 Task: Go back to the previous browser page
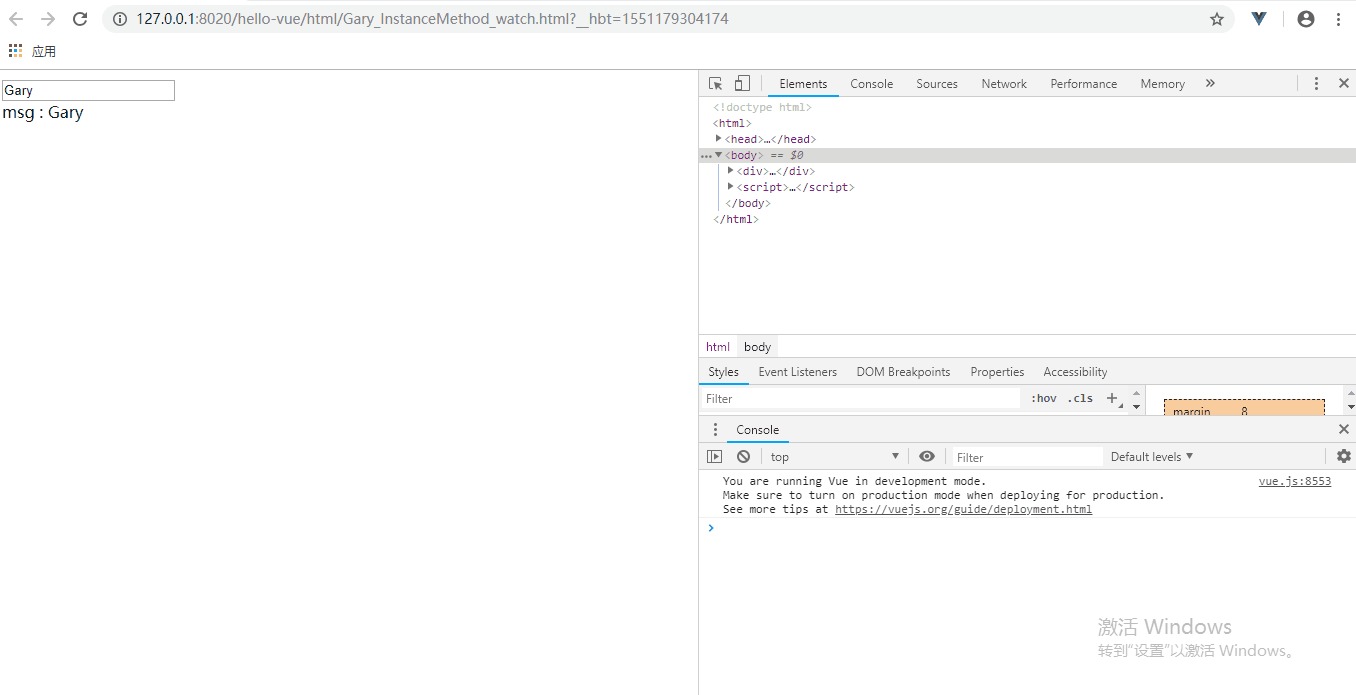[16, 19]
